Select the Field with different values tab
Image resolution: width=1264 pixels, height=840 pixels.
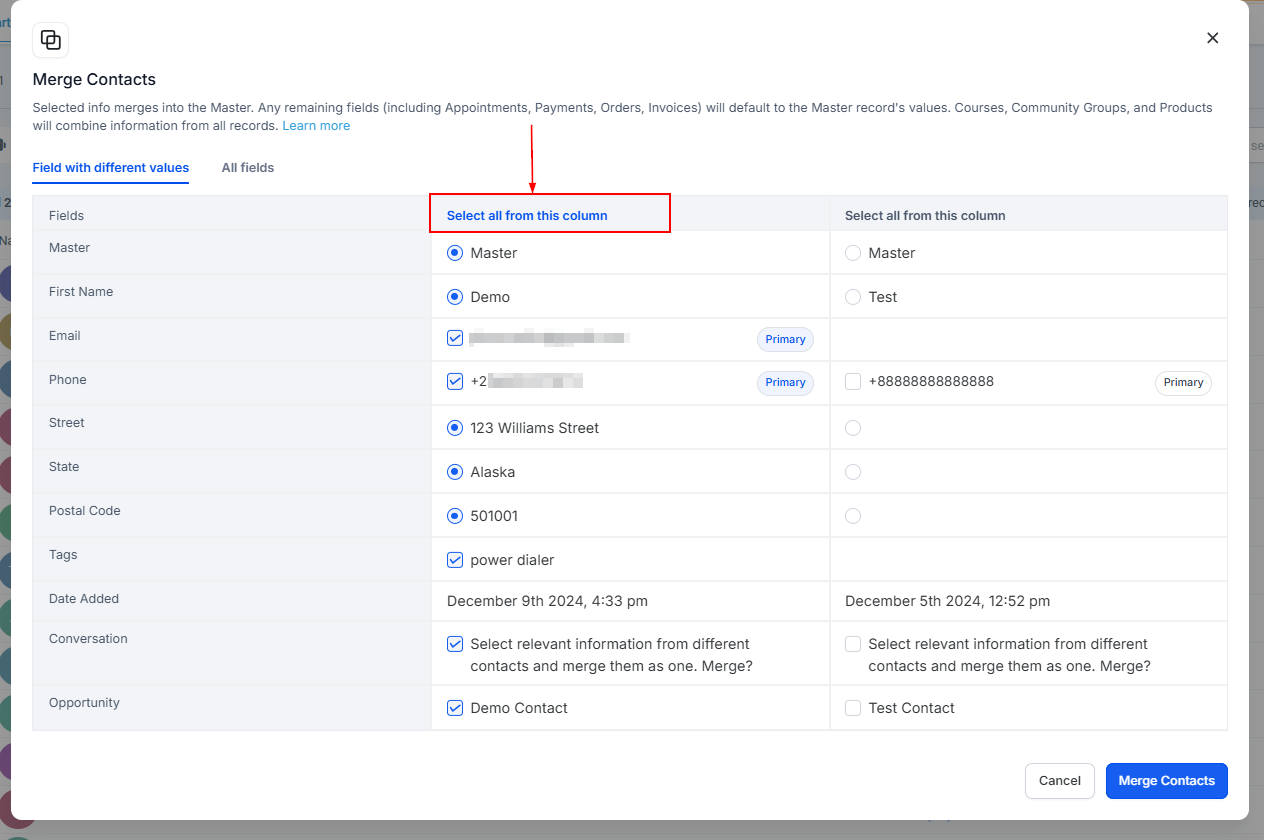pos(111,168)
